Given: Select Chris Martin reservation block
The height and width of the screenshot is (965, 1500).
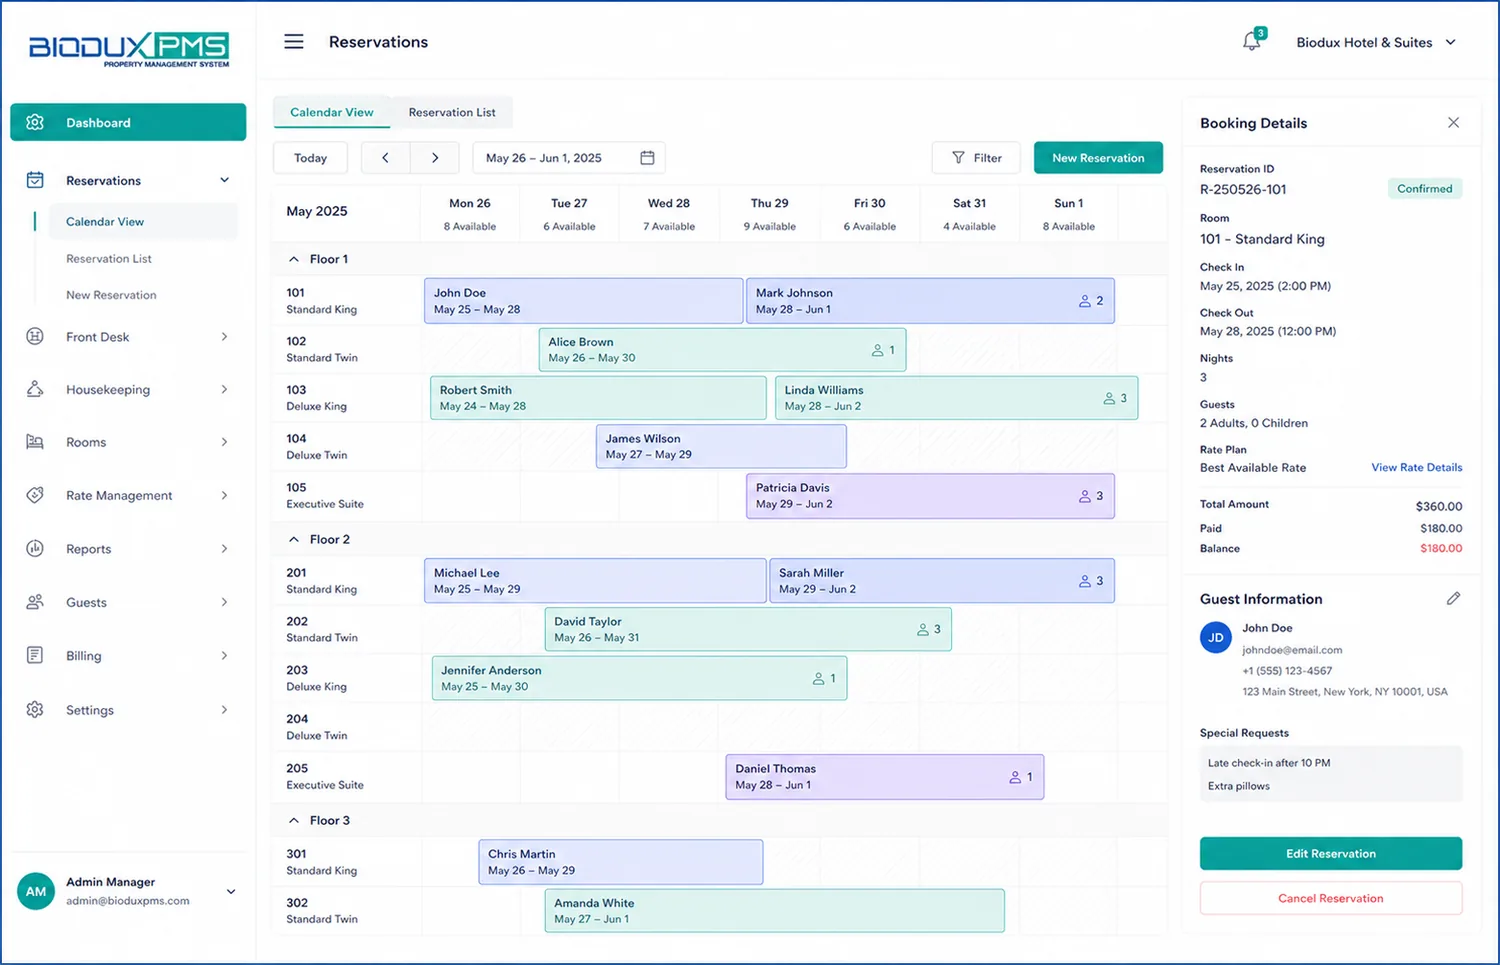Looking at the screenshot, I should tap(620, 862).
